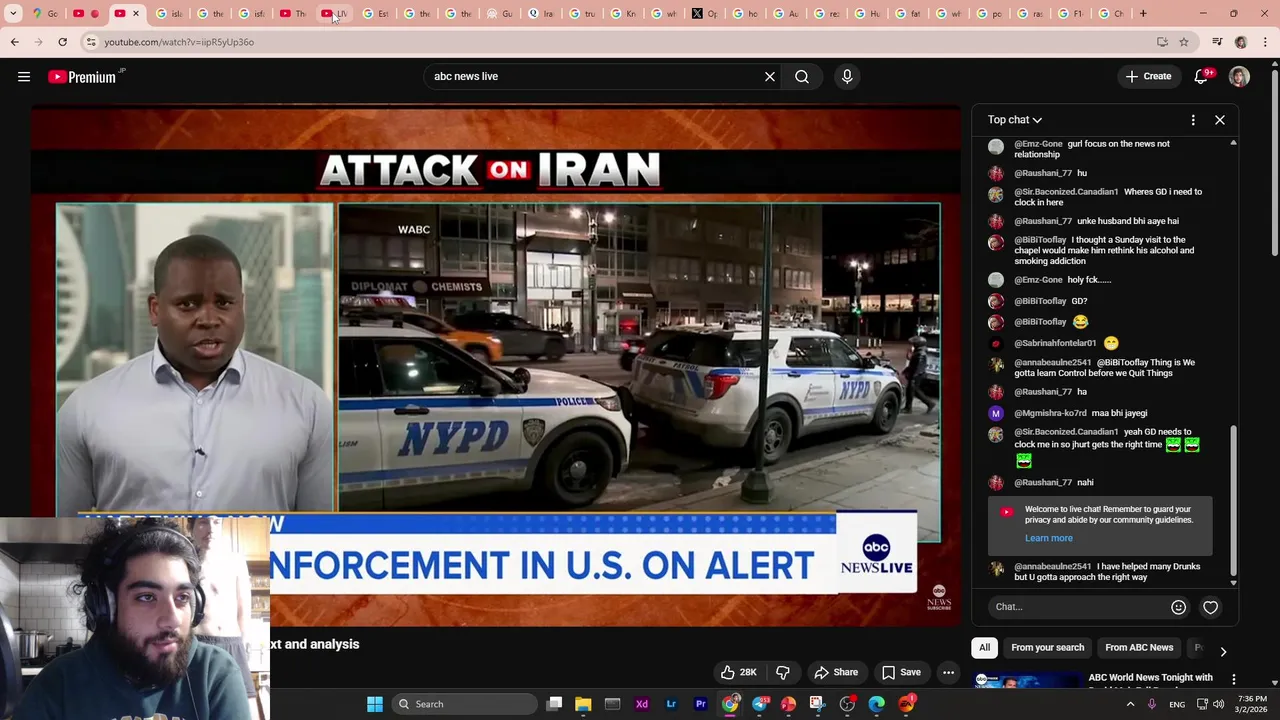Select the From your search chip
1280x720 pixels.
click(1047, 648)
